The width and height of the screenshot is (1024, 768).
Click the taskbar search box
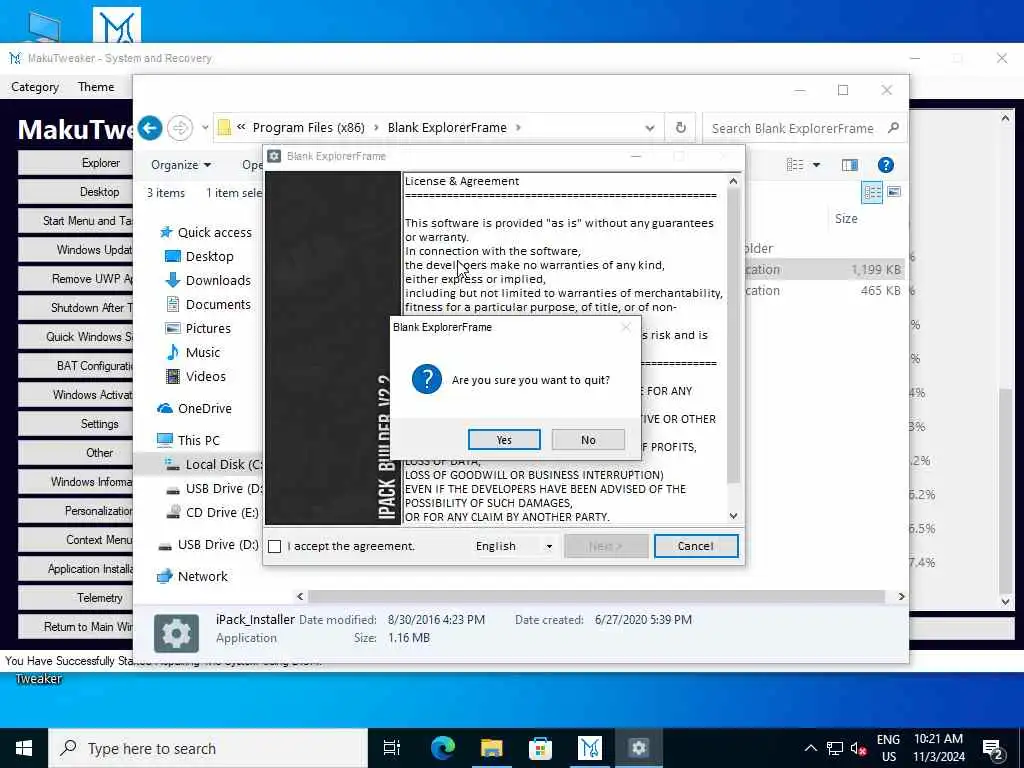click(208, 748)
